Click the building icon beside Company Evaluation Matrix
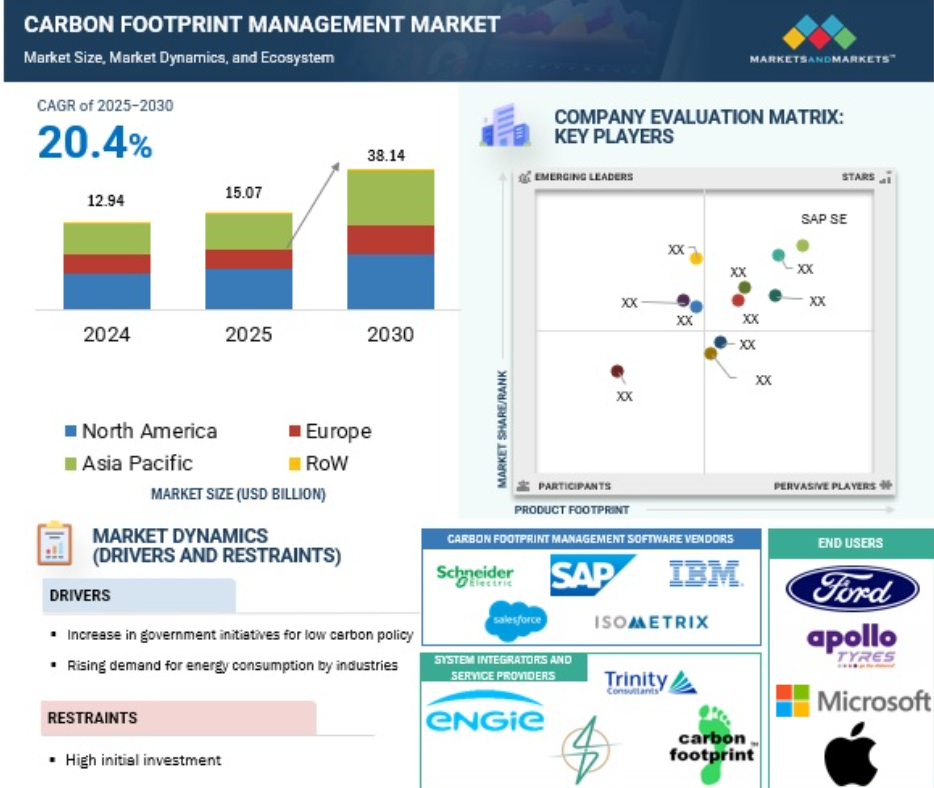Image resolution: width=934 pixels, height=788 pixels. (505, 125)
